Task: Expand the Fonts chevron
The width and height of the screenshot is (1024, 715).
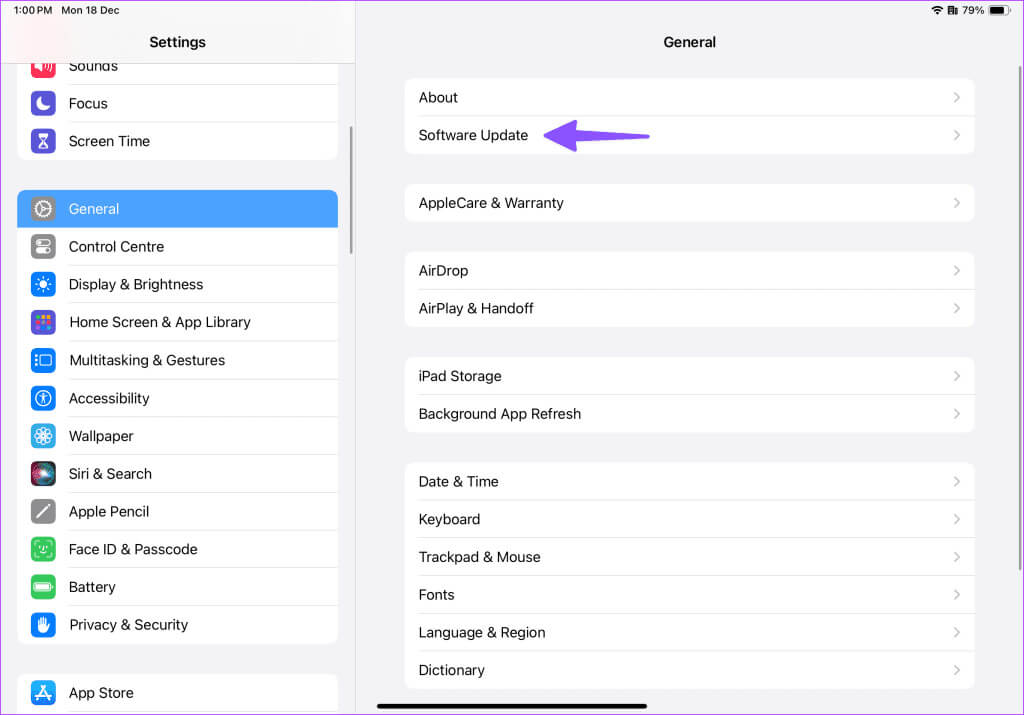Action: (x=957, y=595)
